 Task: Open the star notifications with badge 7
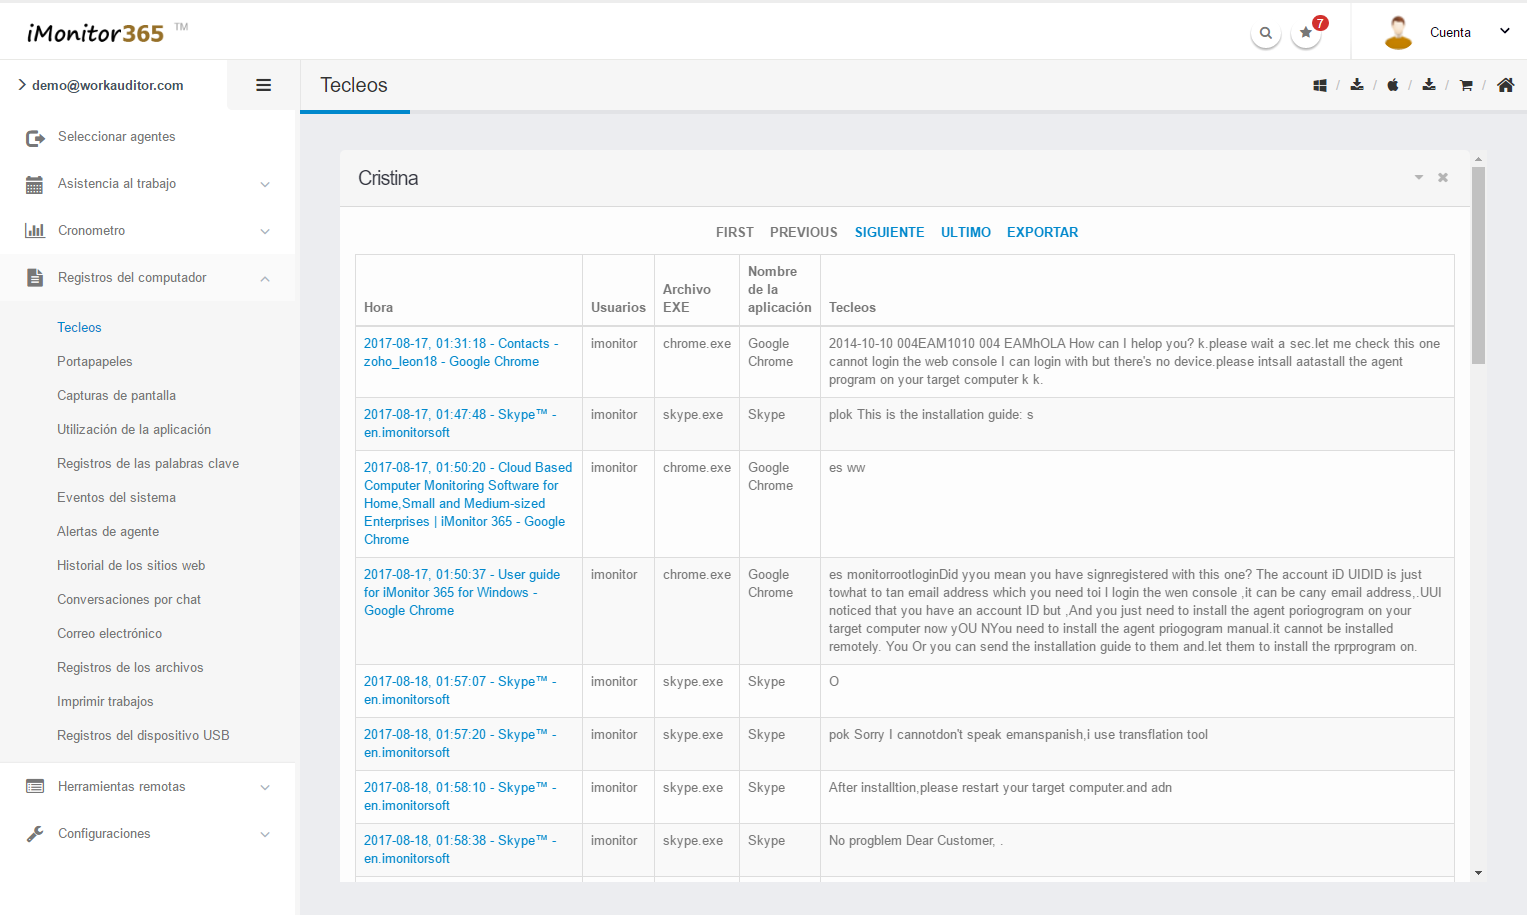coord(1306,33)
